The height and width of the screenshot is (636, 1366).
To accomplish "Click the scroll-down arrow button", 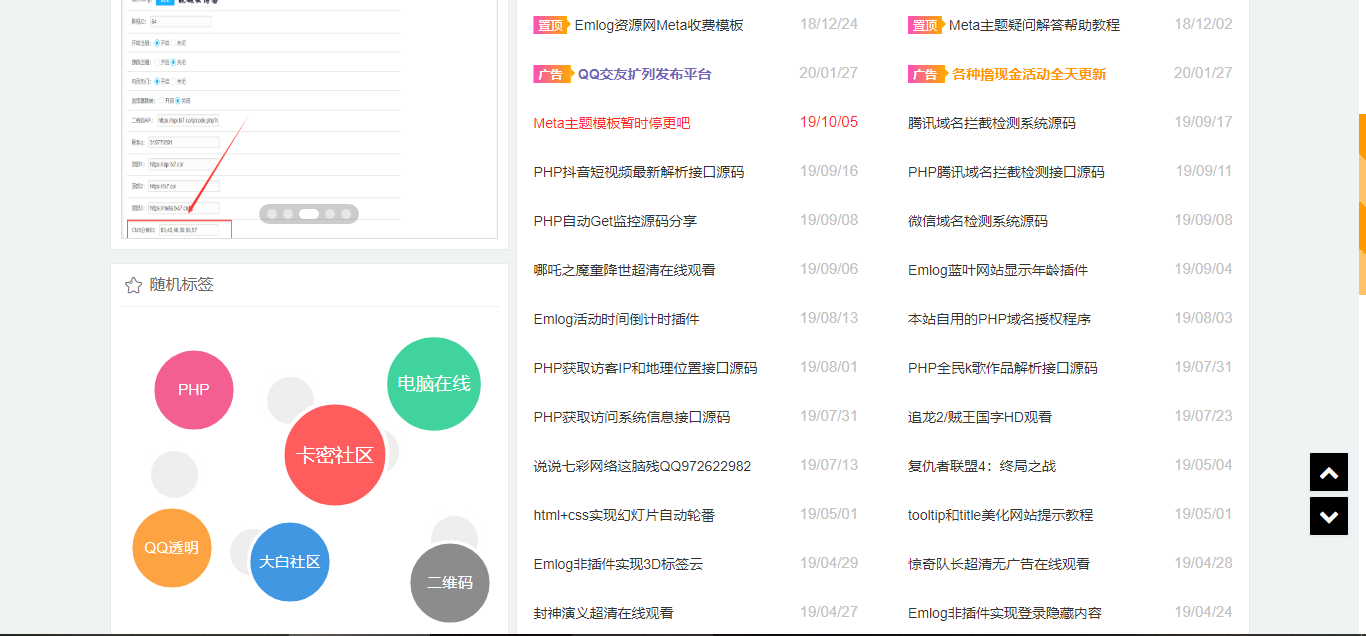I will [x=1328, y=516].
